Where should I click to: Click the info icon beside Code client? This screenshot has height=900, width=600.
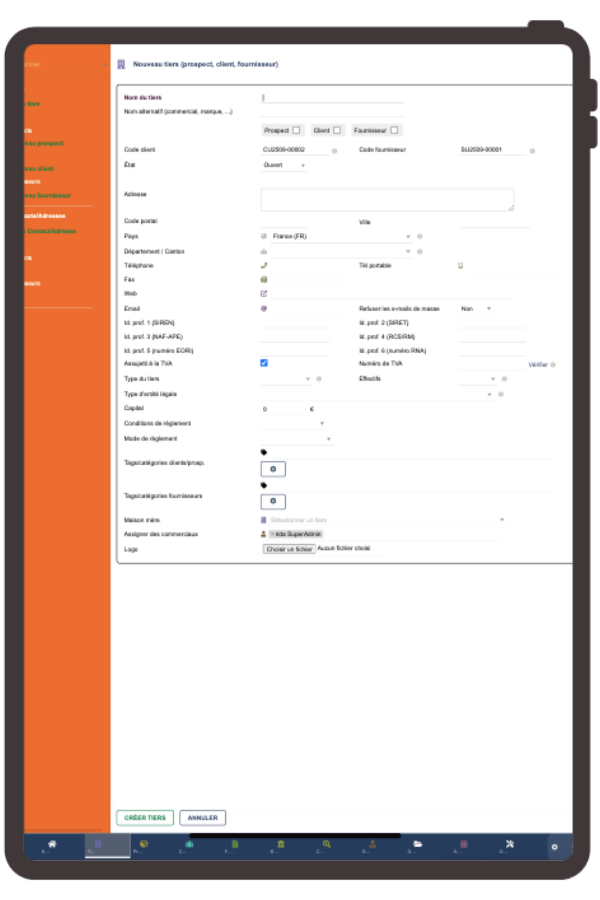335,151
